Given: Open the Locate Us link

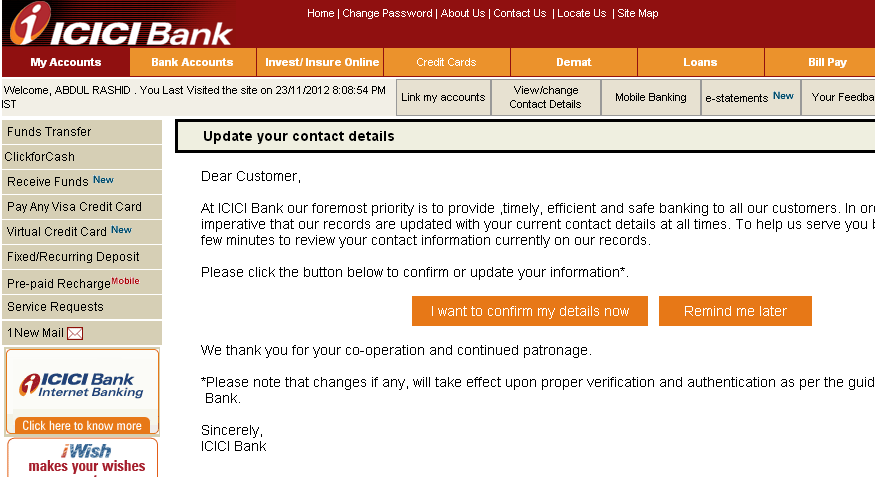Looking at the screenshot, I should tap(581, 13).
